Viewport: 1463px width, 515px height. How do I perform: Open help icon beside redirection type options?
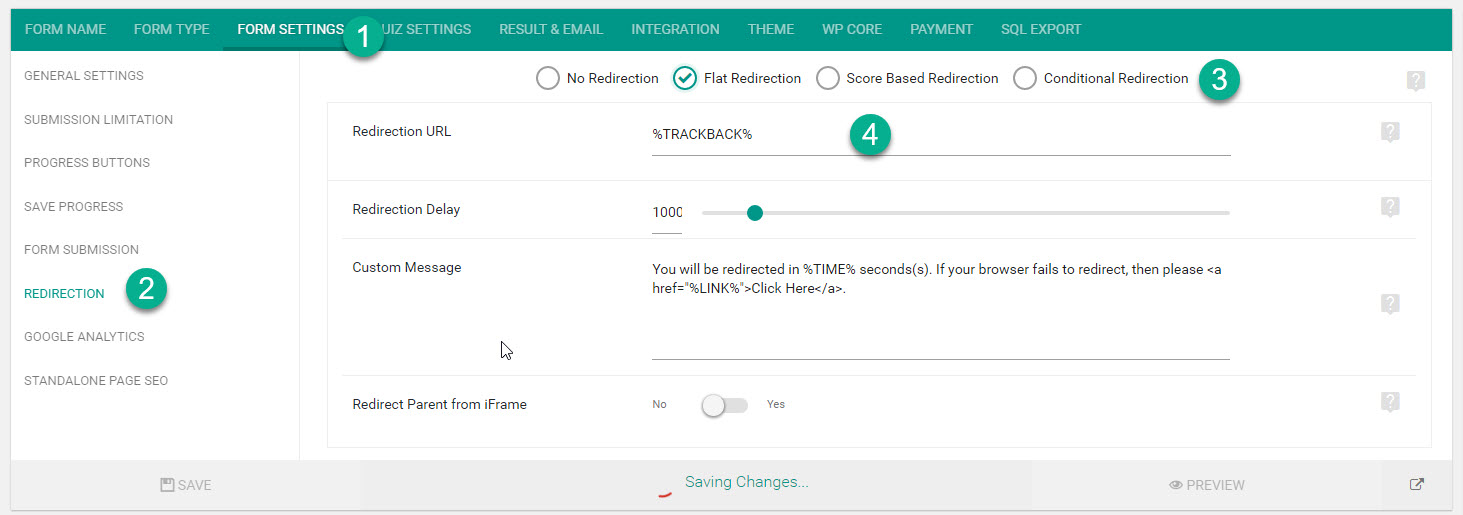click(1415, 81)
